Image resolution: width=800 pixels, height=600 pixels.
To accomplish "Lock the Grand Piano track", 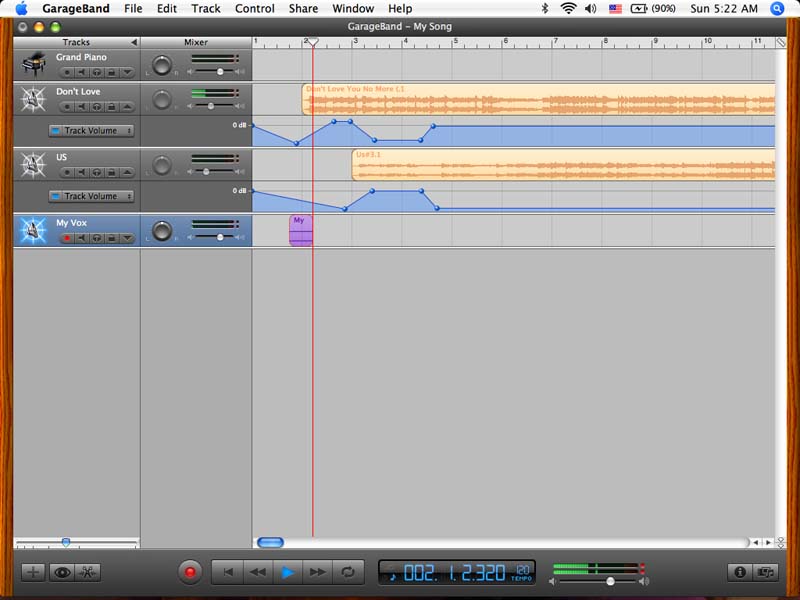I will point(111,72).
